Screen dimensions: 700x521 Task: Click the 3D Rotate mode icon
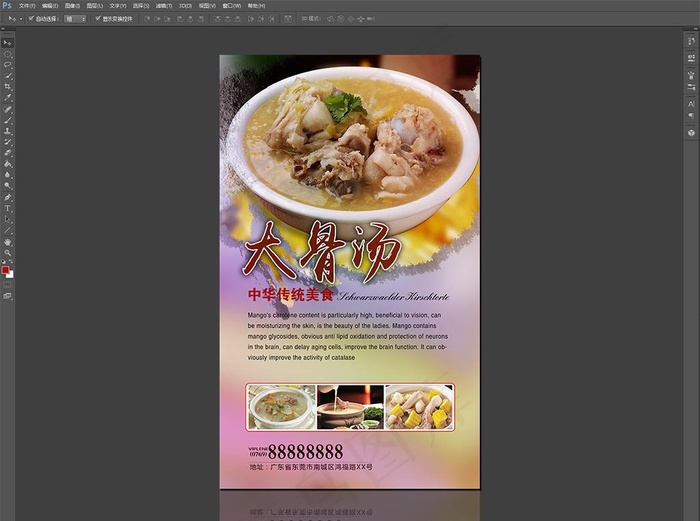331,19
